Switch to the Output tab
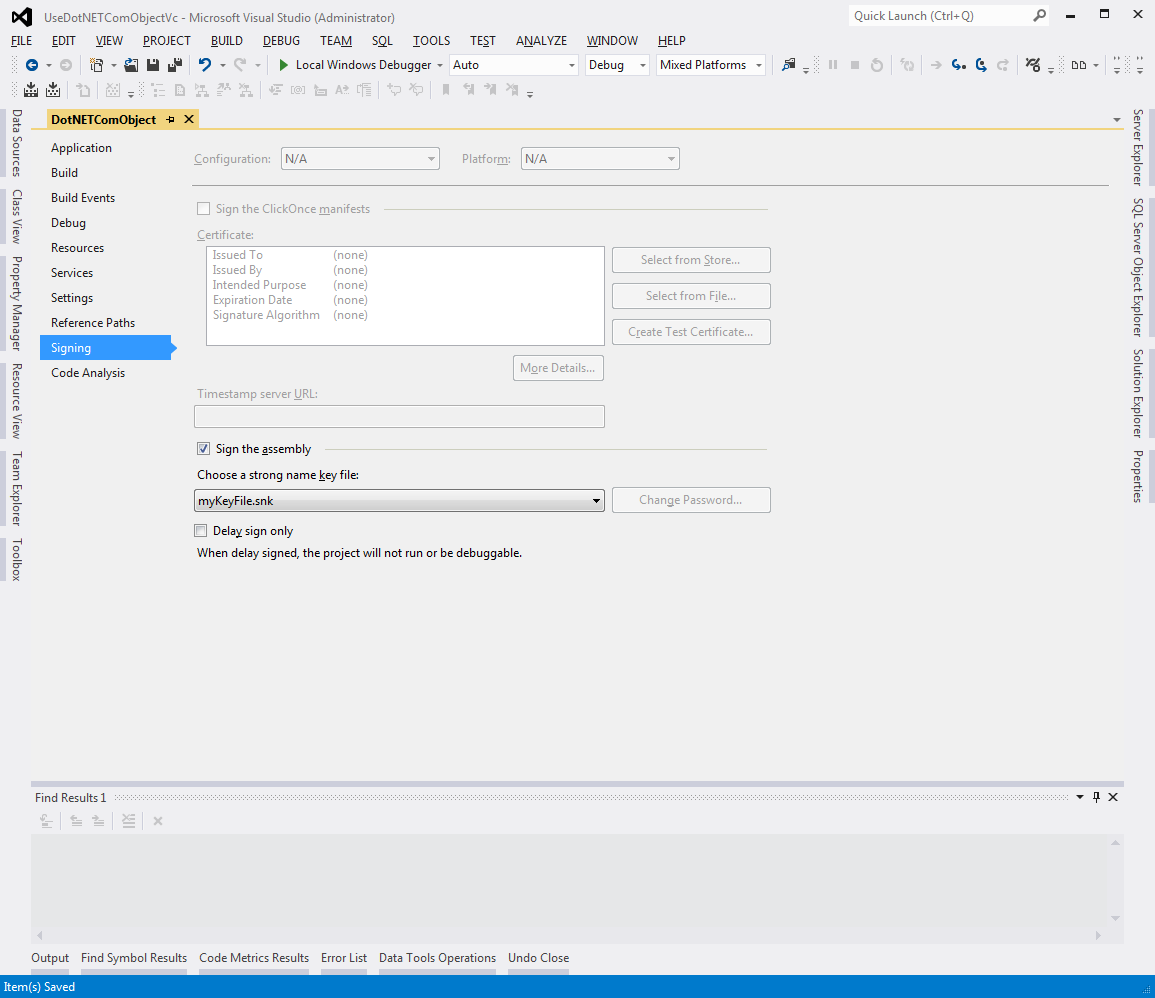Viewport: 1155px width, 998px height. (x=50, y=957)
